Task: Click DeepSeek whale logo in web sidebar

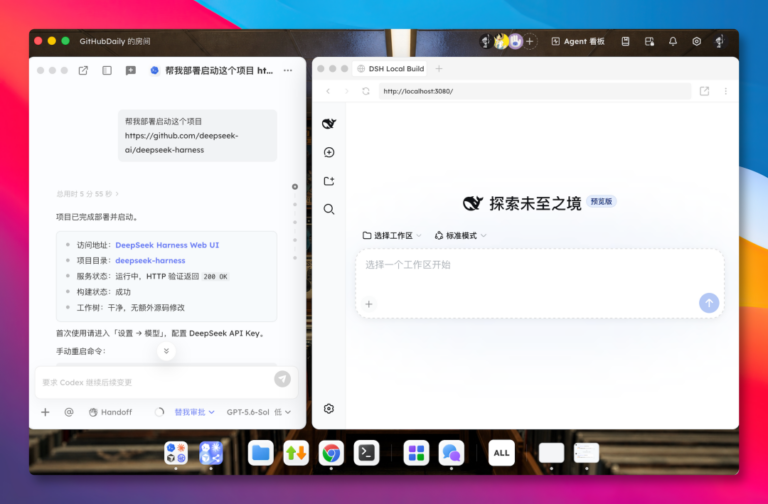Action: (329, 123)
